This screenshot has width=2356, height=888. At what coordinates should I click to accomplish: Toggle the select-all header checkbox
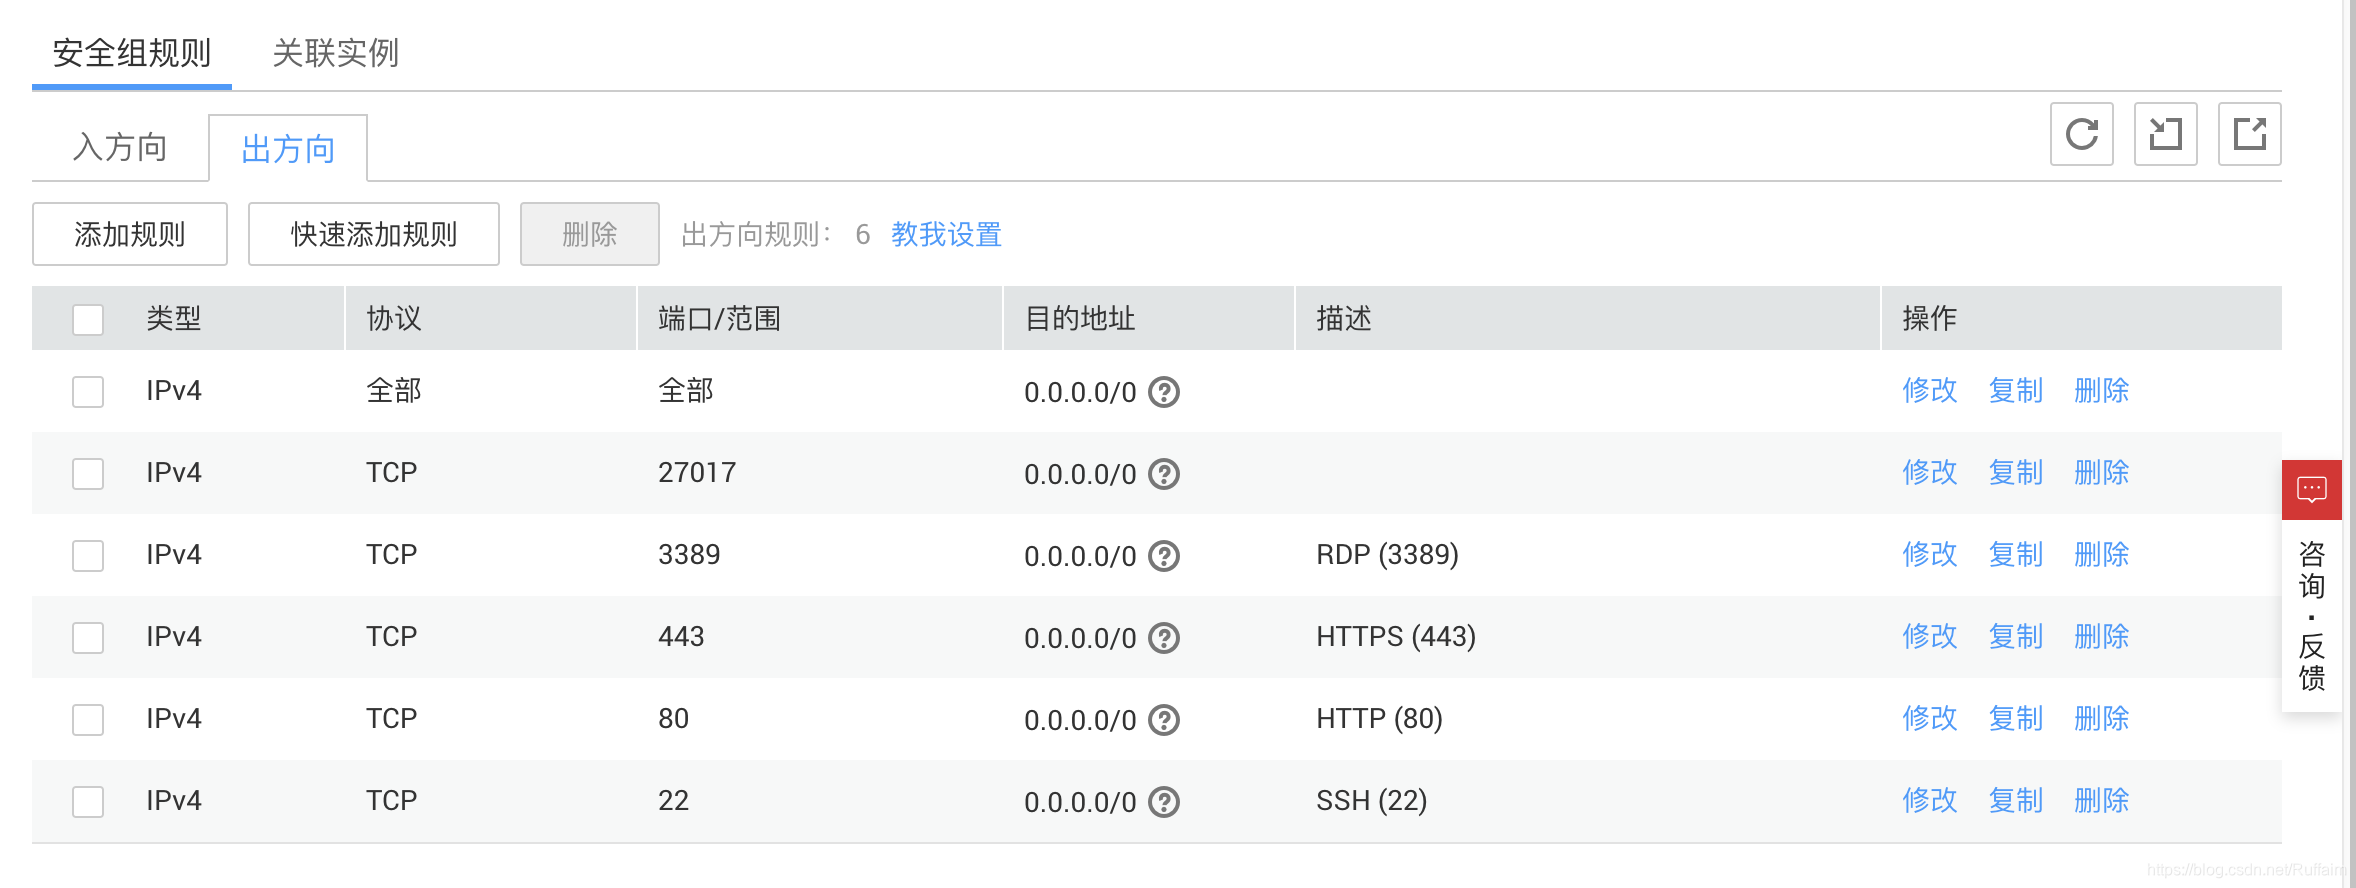(88, 320)
